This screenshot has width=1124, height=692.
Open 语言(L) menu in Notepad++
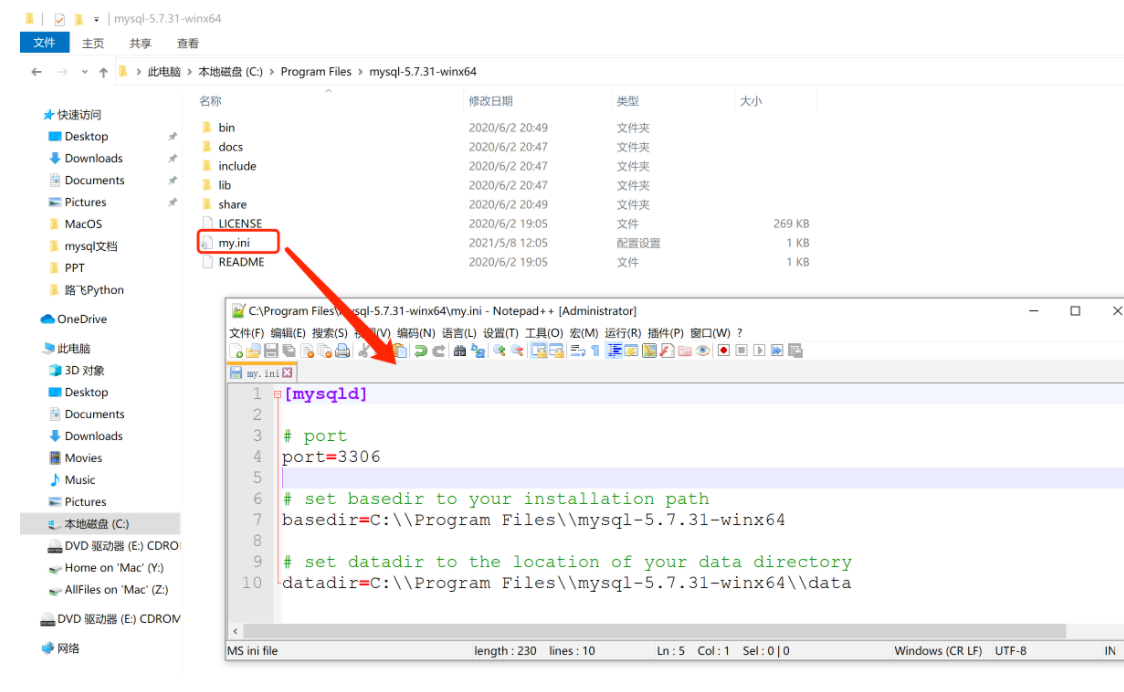(459, 333)
